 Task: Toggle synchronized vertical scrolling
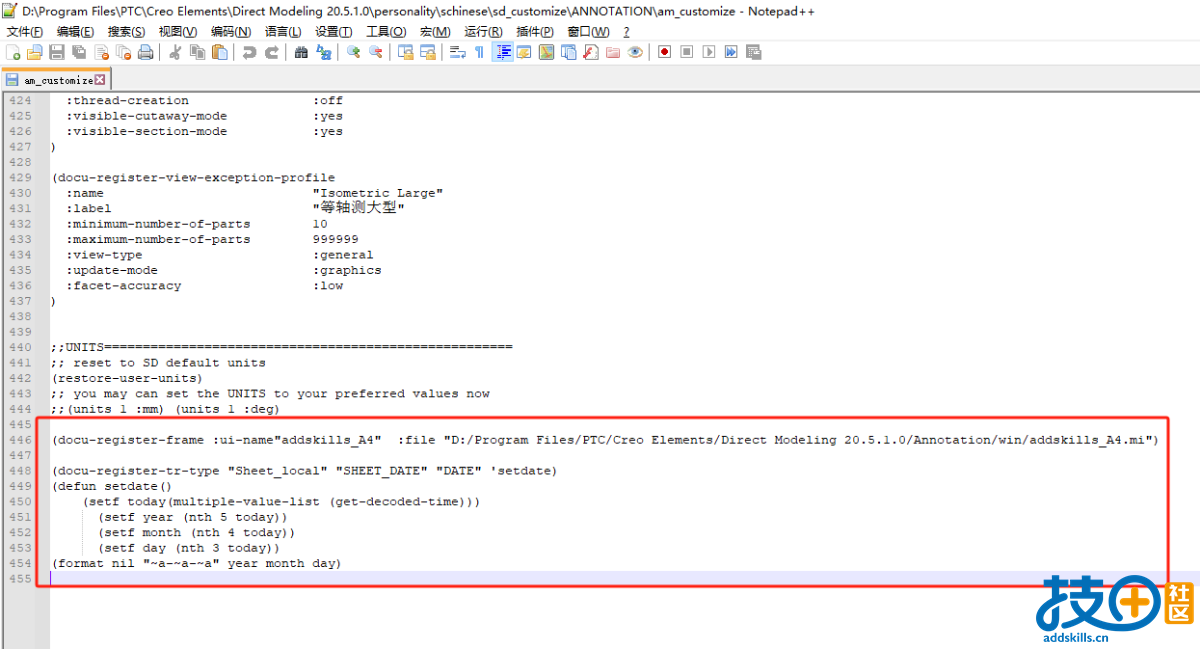point(405,52)
